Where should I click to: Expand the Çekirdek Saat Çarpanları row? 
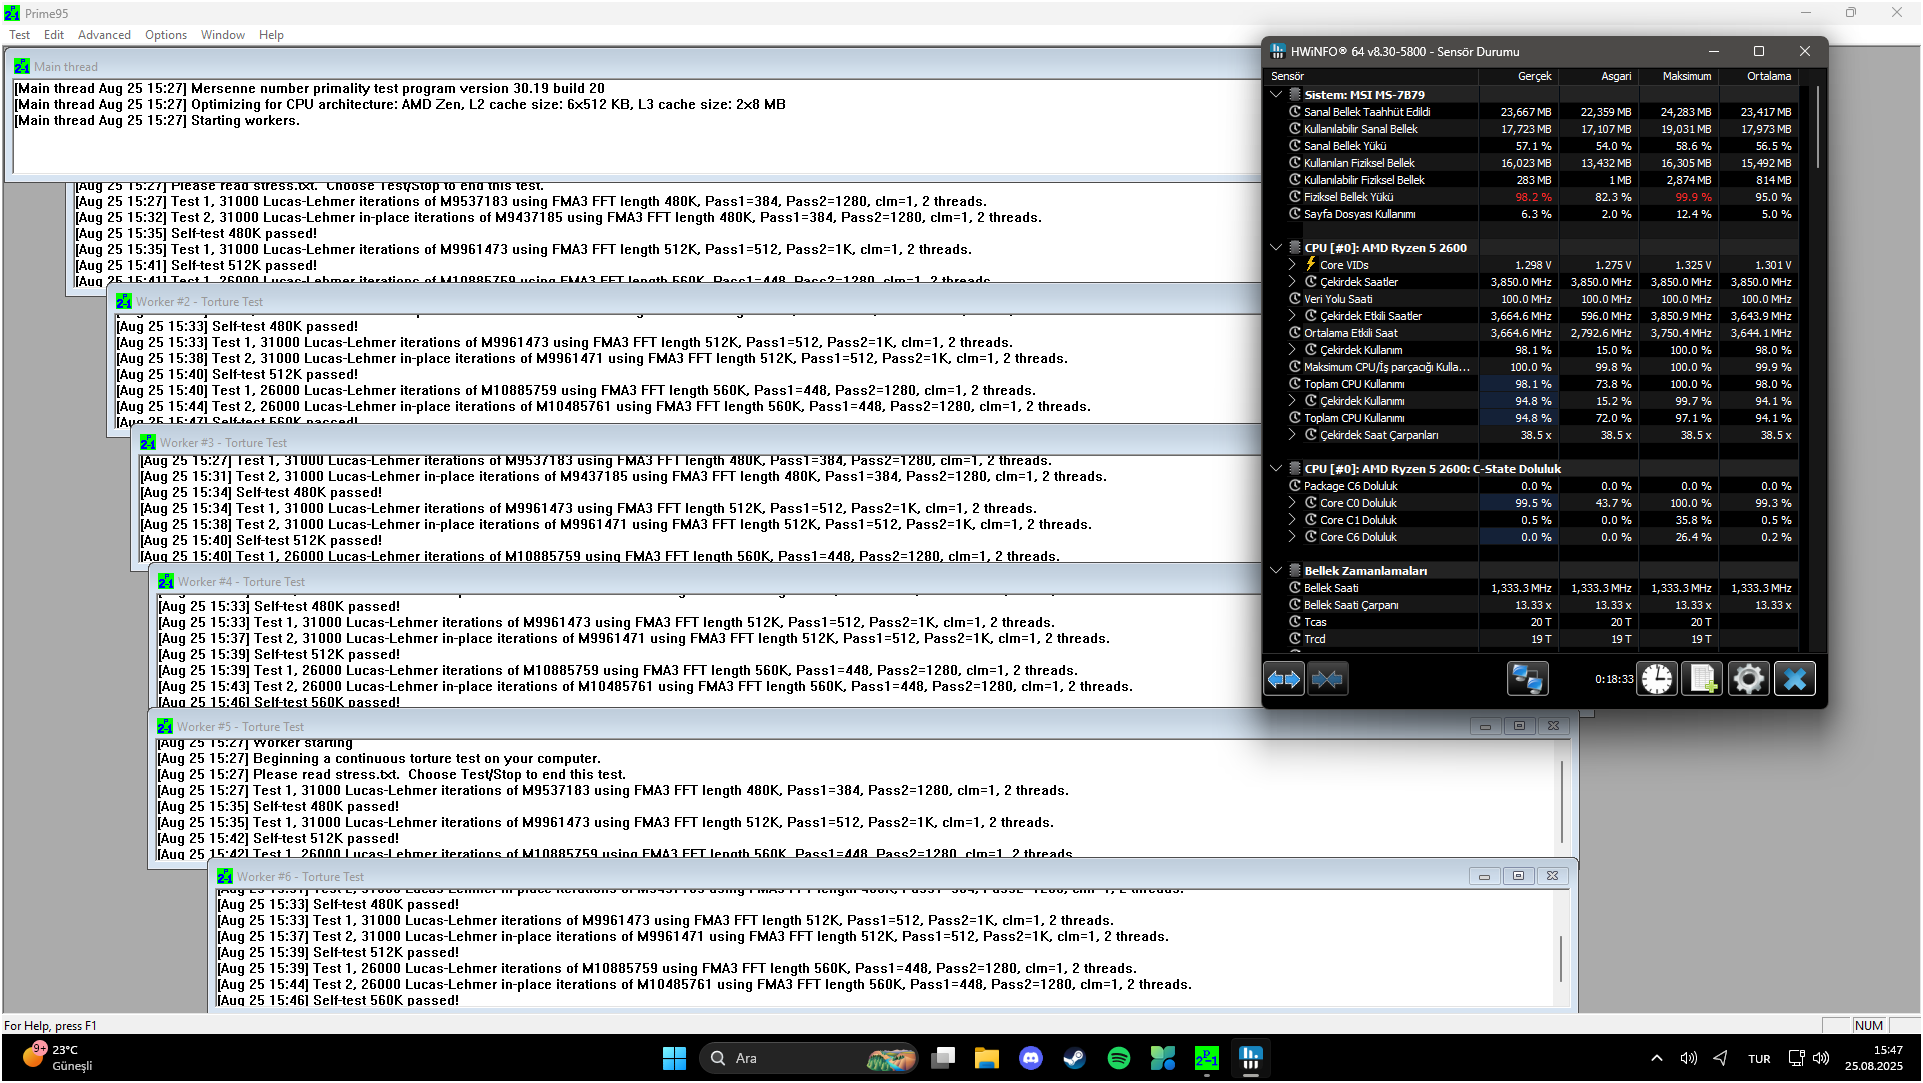point(1292,435)
